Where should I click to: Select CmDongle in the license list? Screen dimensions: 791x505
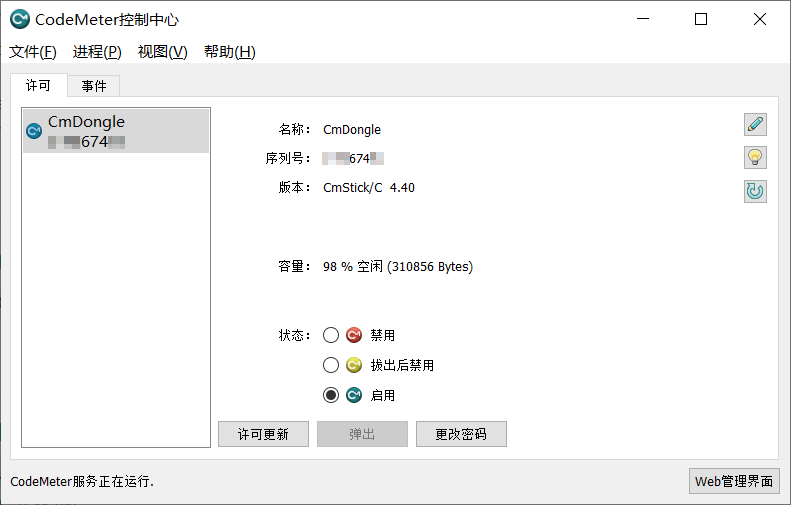click(116, 131)
